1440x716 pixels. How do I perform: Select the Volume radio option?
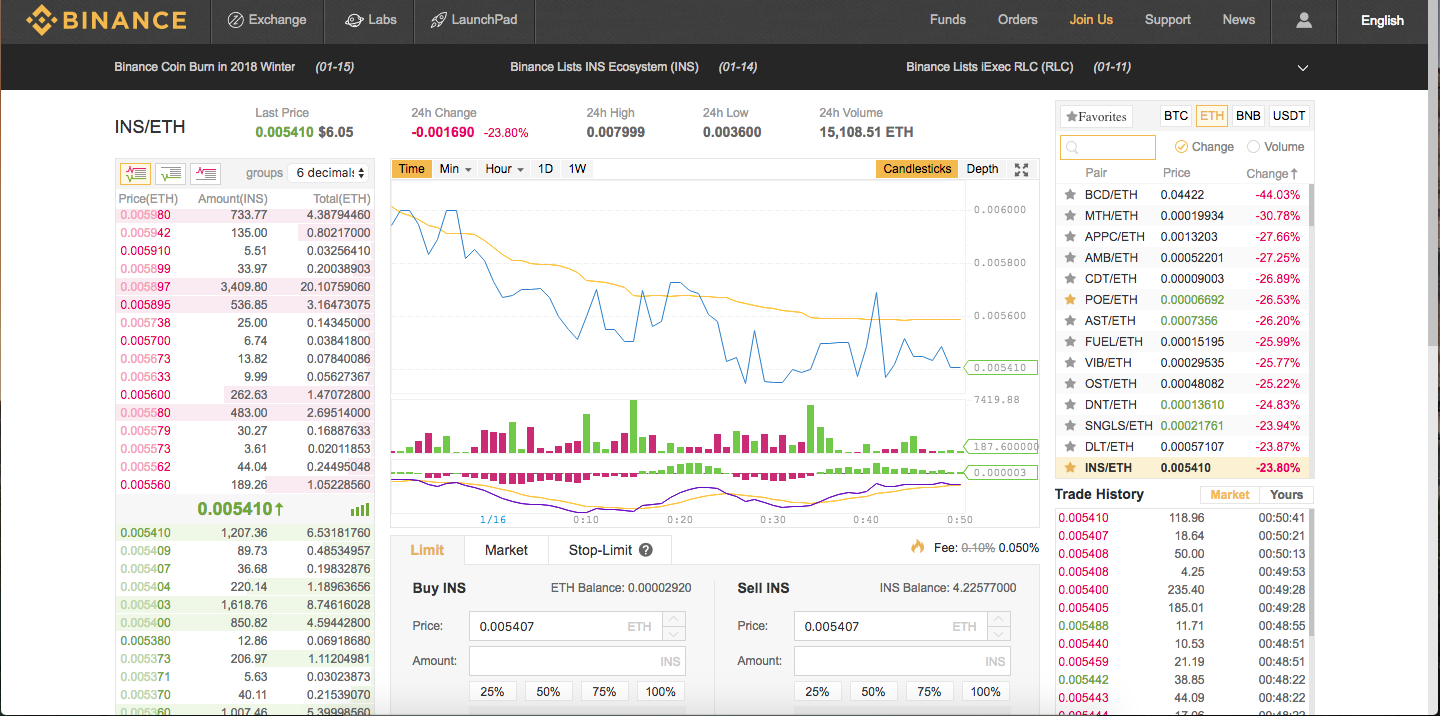click(1254, 147)
